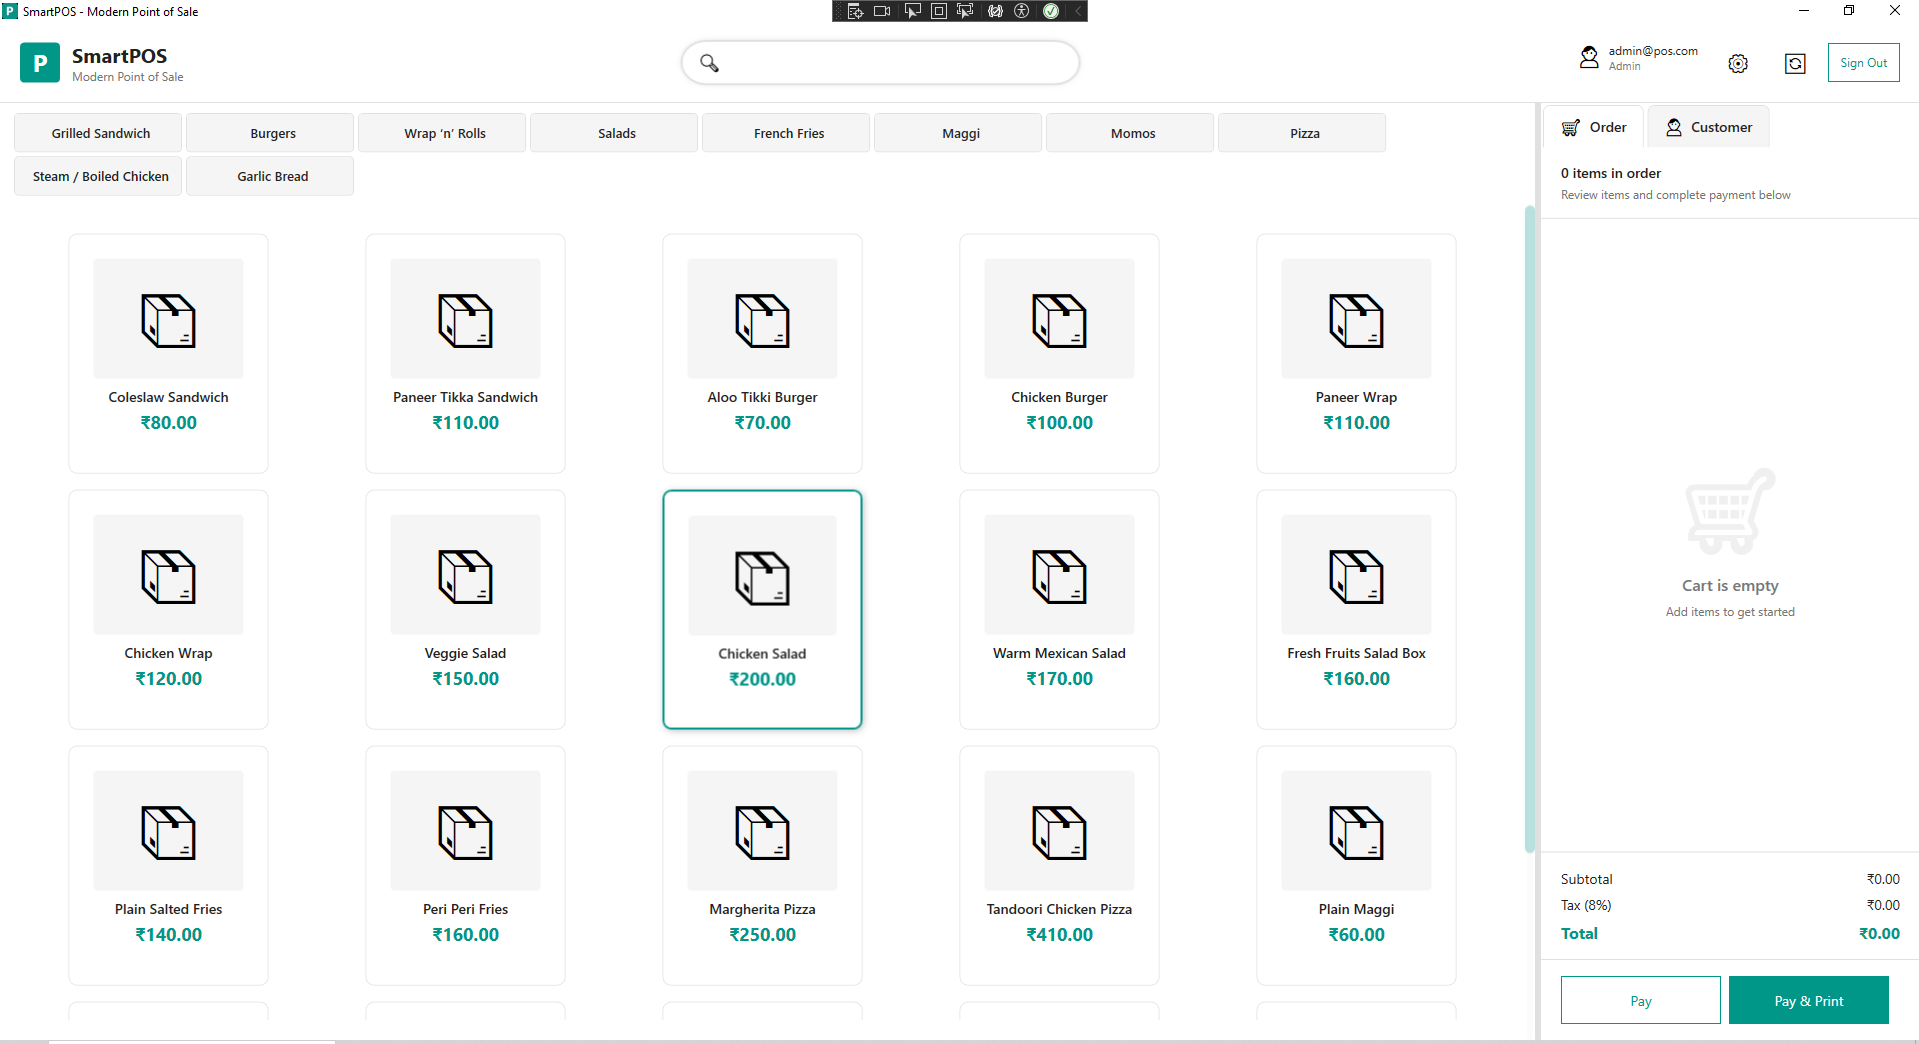Switch to the Customer tab
Image resolution: width=1919 pixels, height=1044 pixels.
click(1708, 127)
